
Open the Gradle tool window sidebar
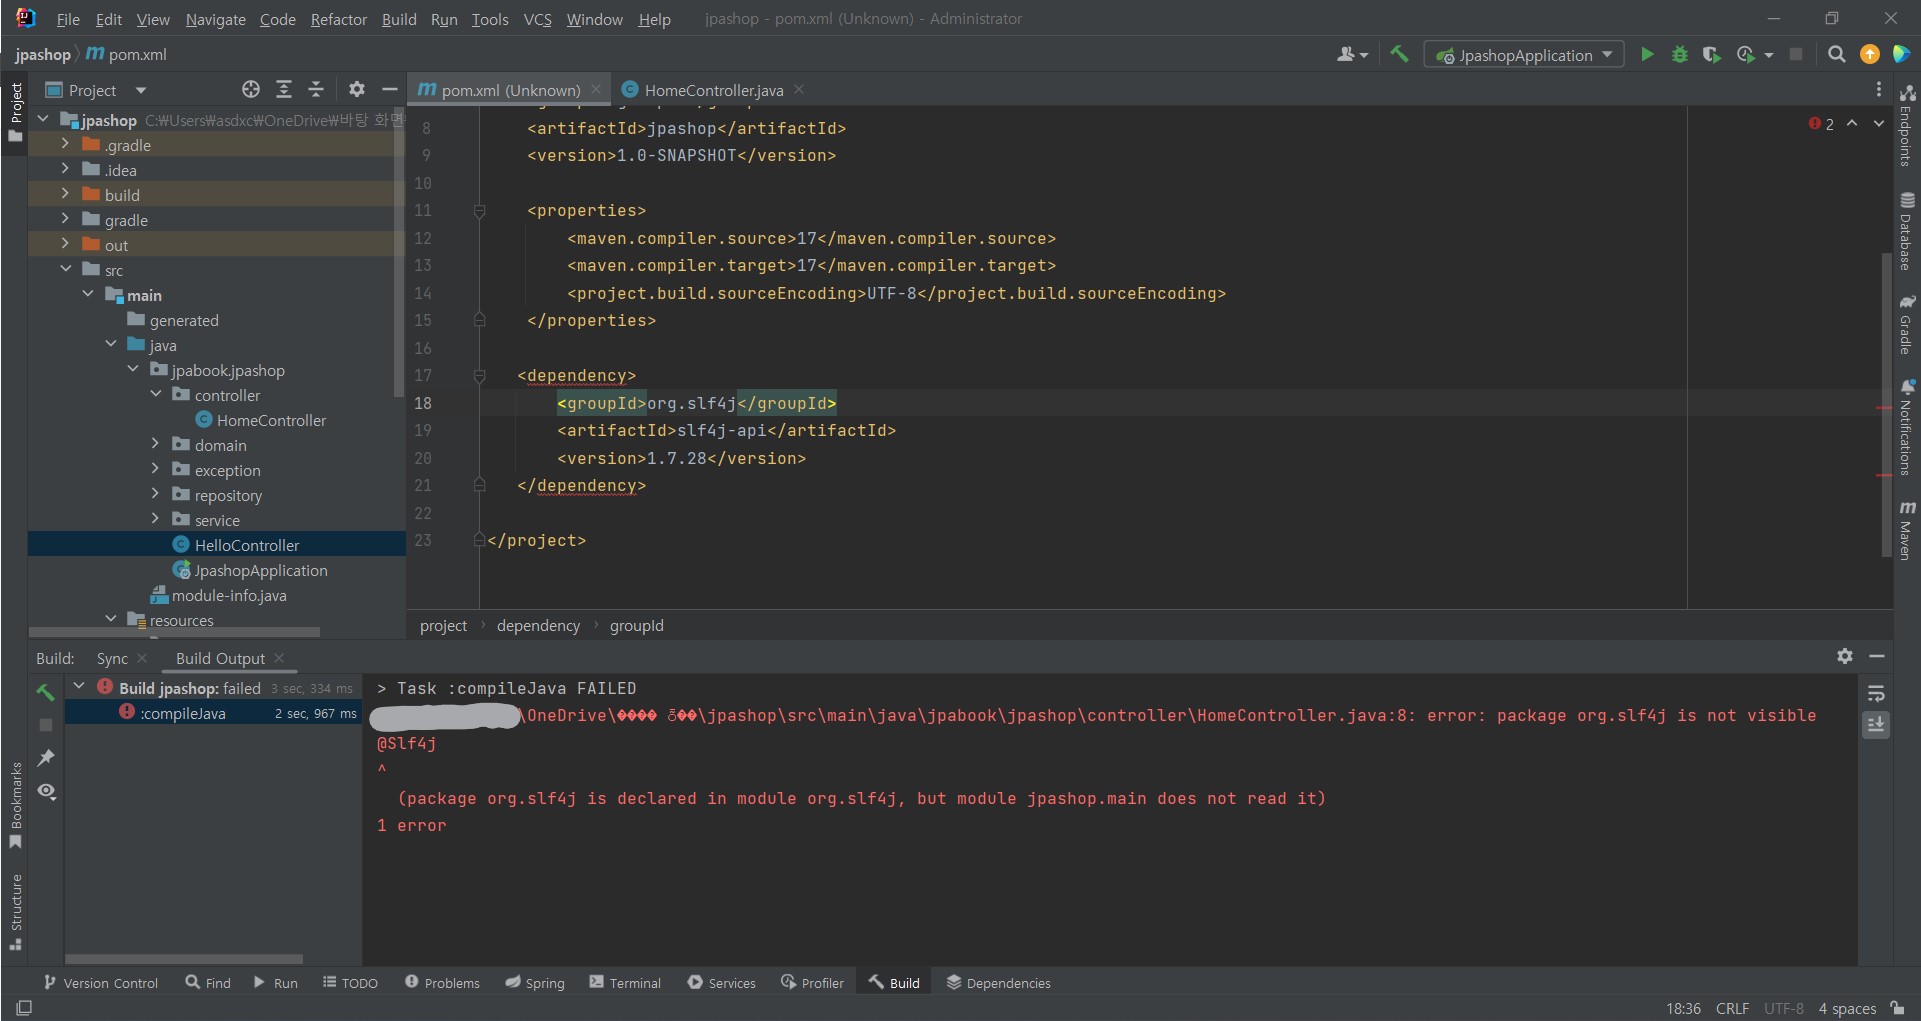[x=1907, y=324]
